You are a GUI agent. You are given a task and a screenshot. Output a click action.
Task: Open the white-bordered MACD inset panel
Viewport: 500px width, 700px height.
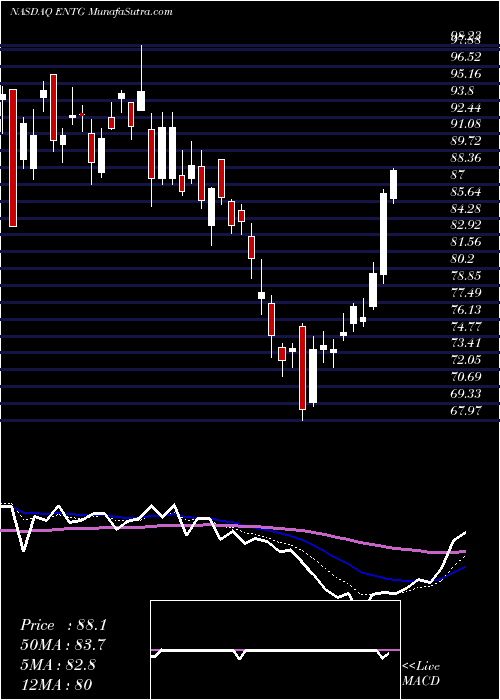click(x=275, y=650)
